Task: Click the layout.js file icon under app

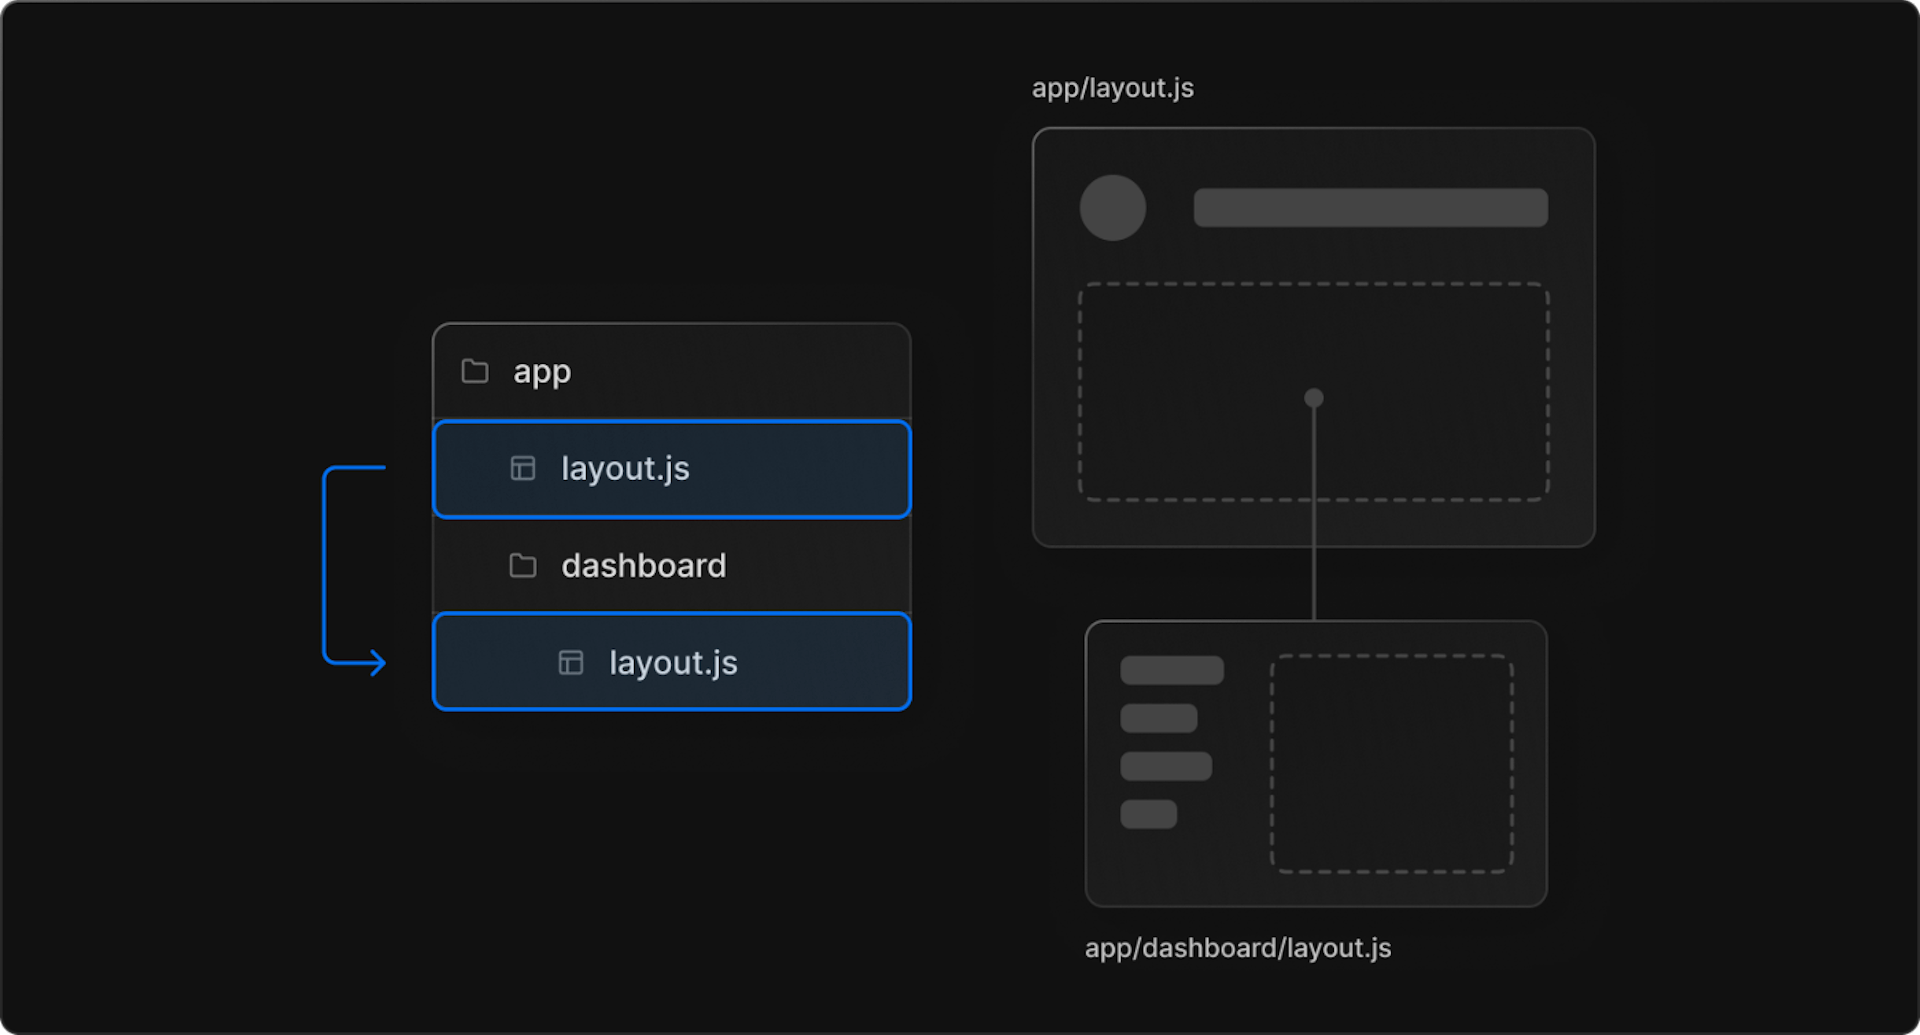Action: coord(522,468)
